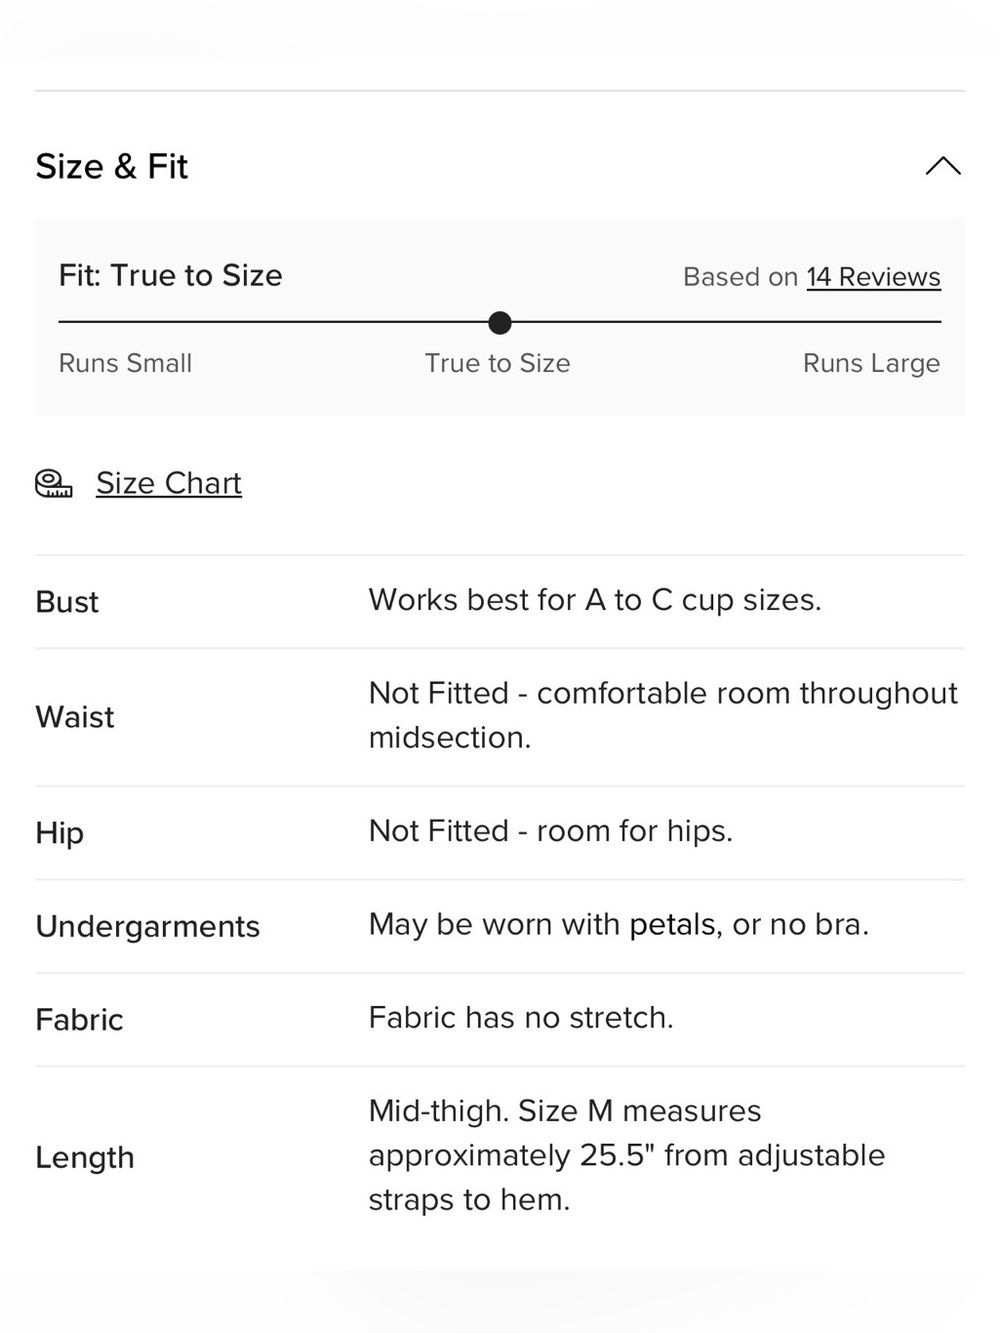This screenshot has height=1333, width=1000.
Task: Open the 14 Reviews link
Action: coord(873,277)
